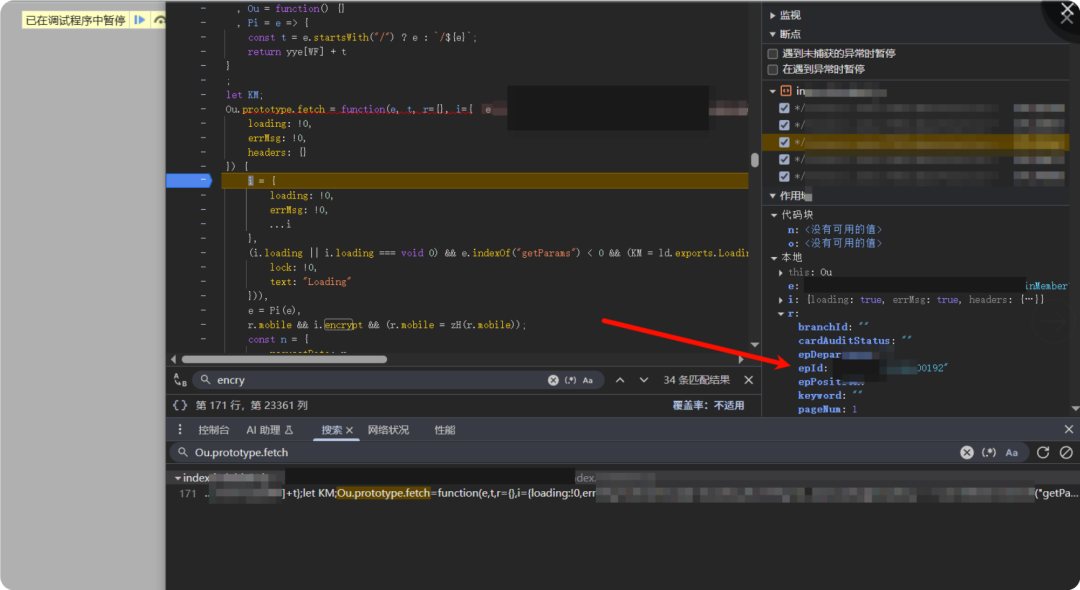The image size is (1080, 590).
Task: Click the orange script file icon in breakpoints
Action: click(786, 91)
